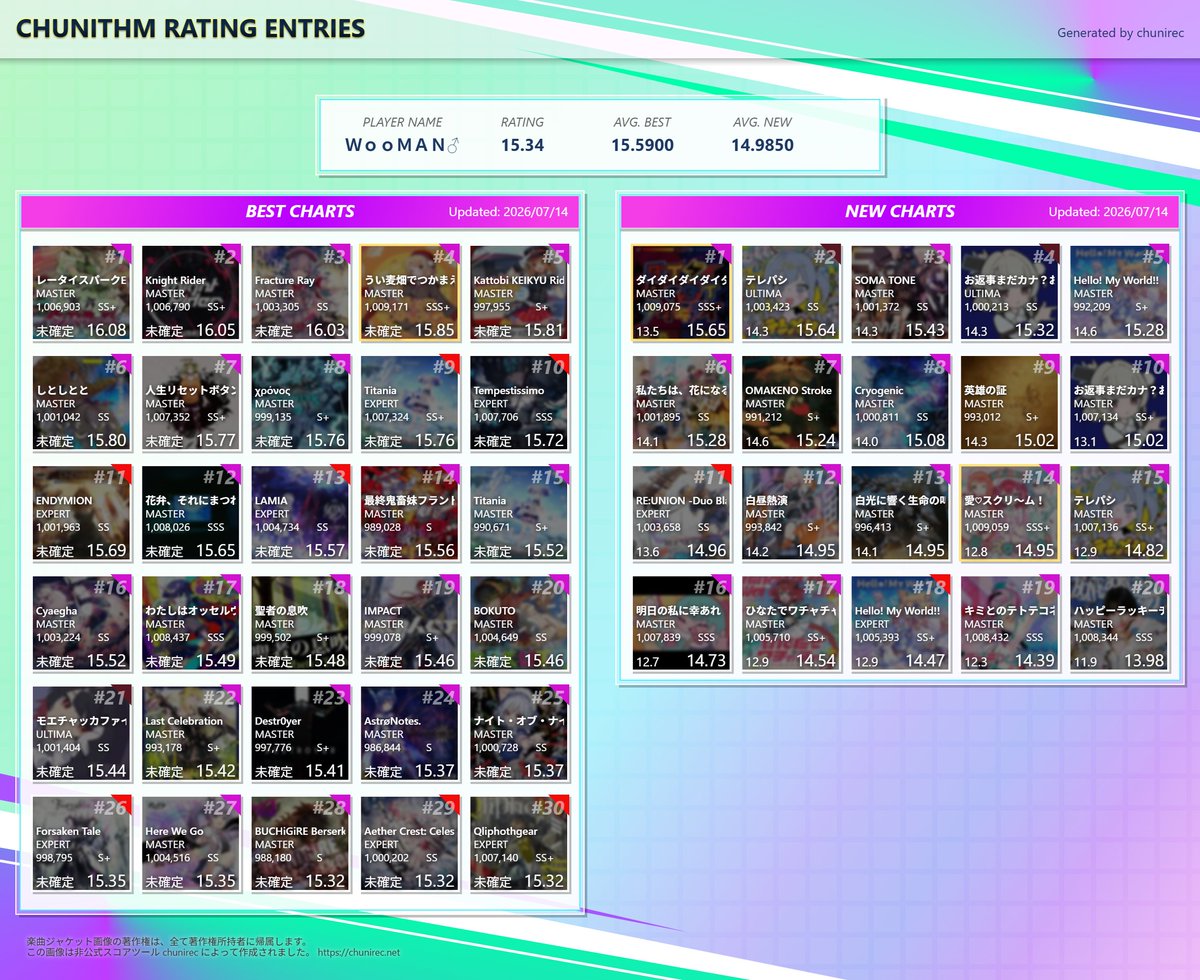Open the 明日の私に幸あれ card
Image resolution: width=1200 pixels, height=980 pixels.
point(682,624)
